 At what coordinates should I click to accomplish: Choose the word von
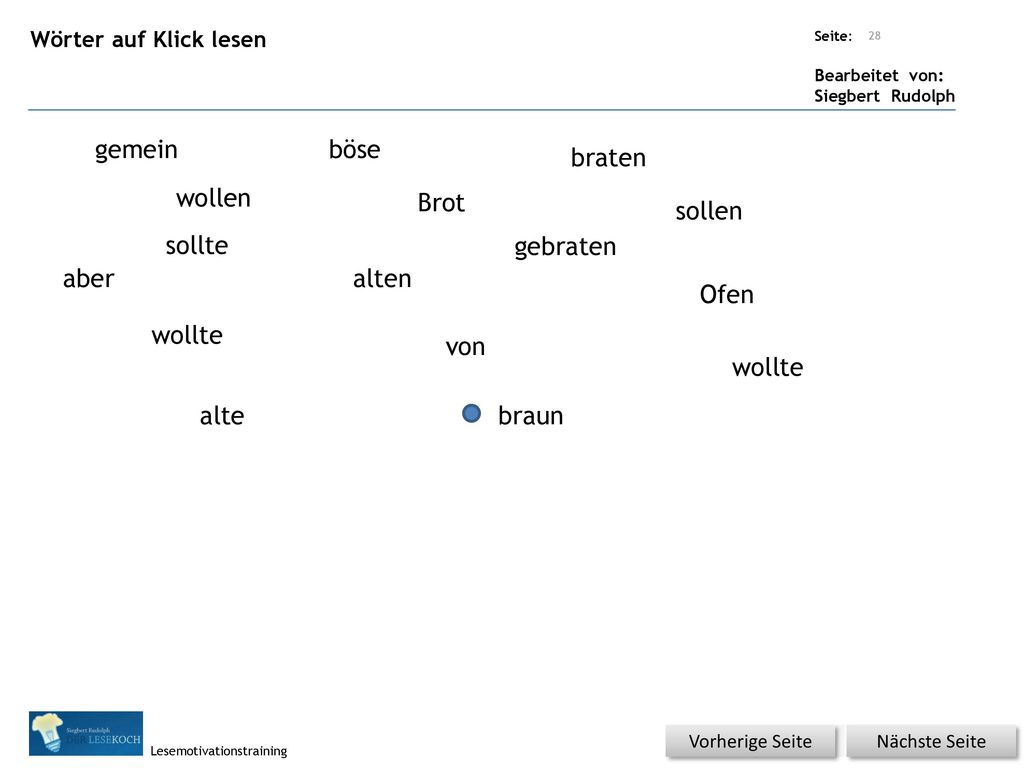[x=465, y=347]
